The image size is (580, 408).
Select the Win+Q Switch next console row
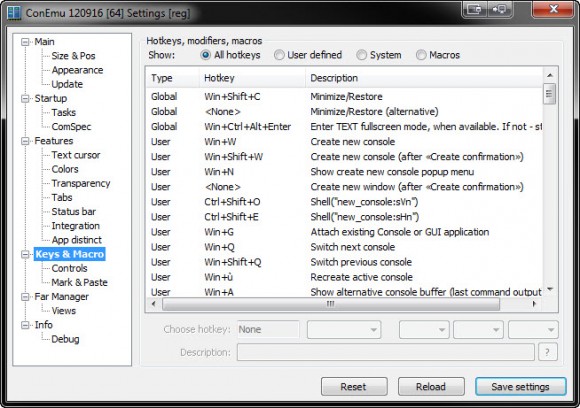(344, 247)
